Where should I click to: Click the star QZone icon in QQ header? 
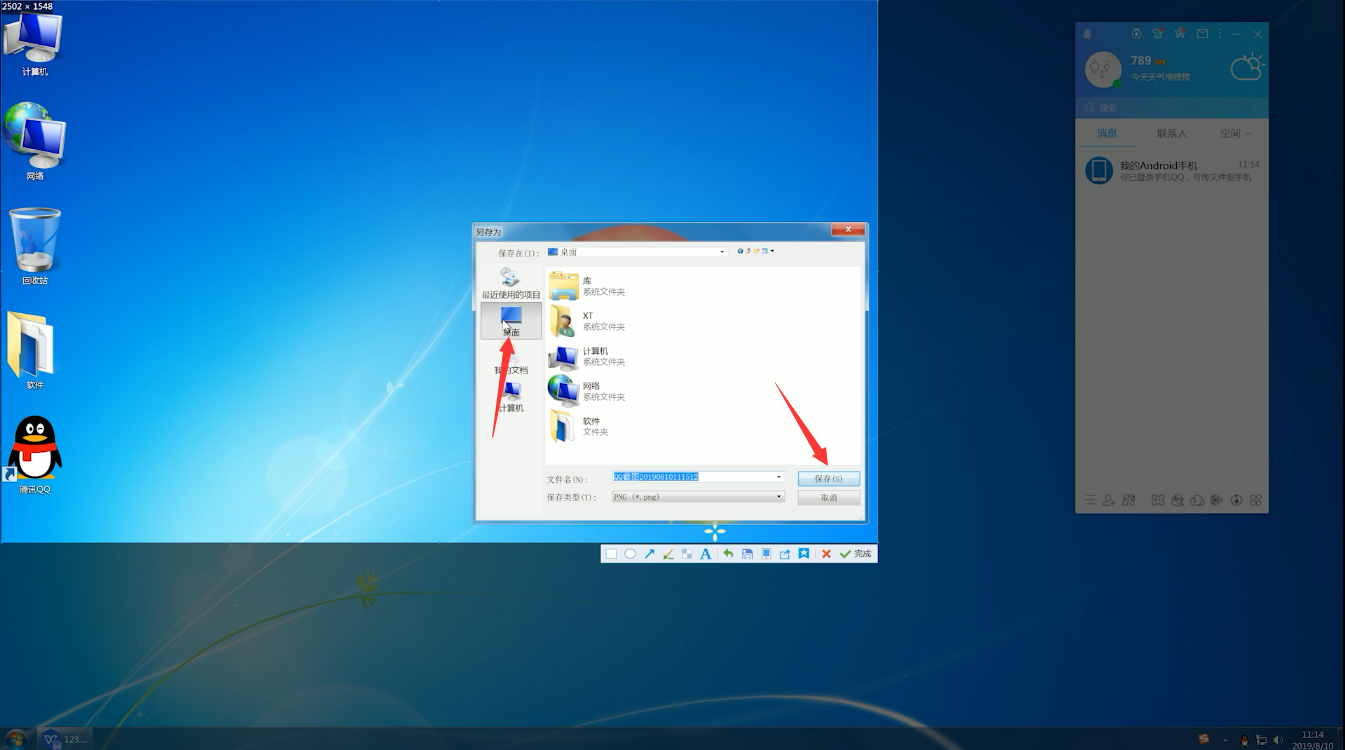tap(1180, 33)
